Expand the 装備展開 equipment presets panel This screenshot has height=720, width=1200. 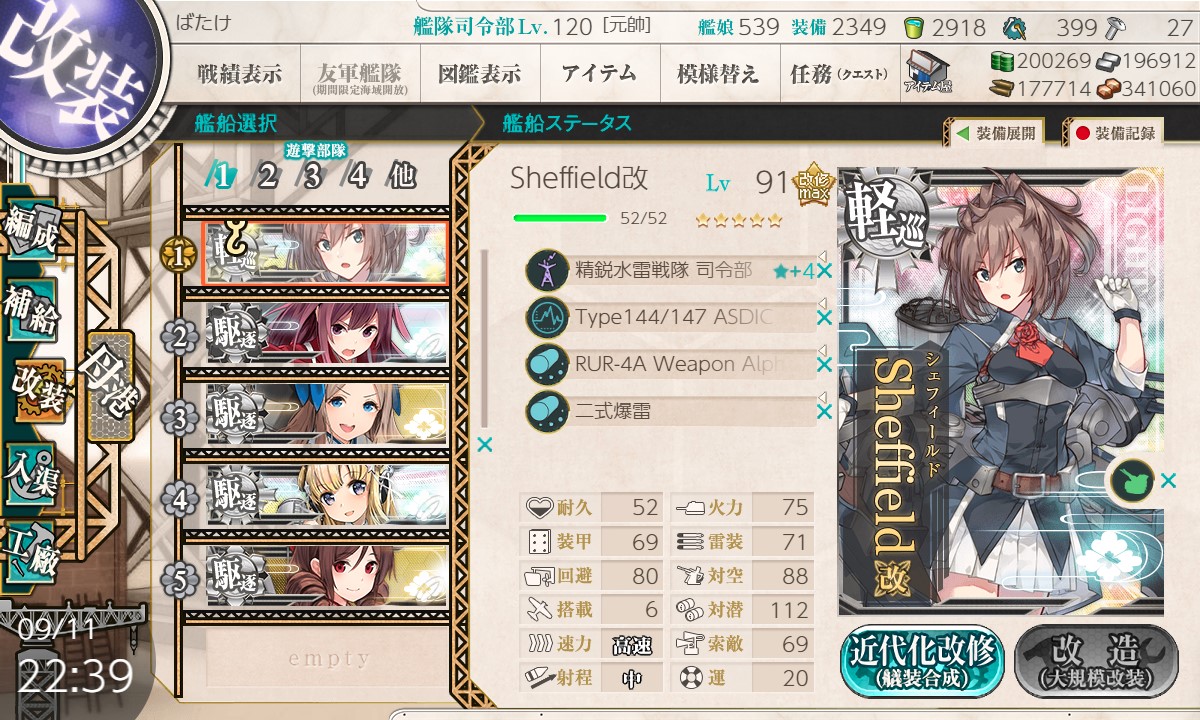pyautogui.click(x=995, y=133)
